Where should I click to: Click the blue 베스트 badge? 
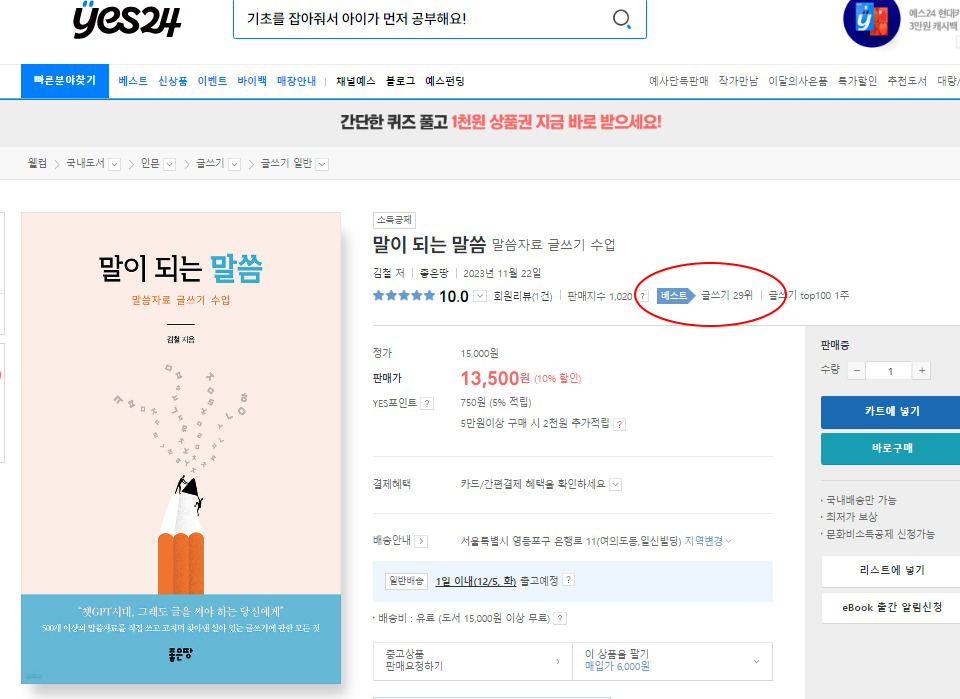tap(675, 296)
